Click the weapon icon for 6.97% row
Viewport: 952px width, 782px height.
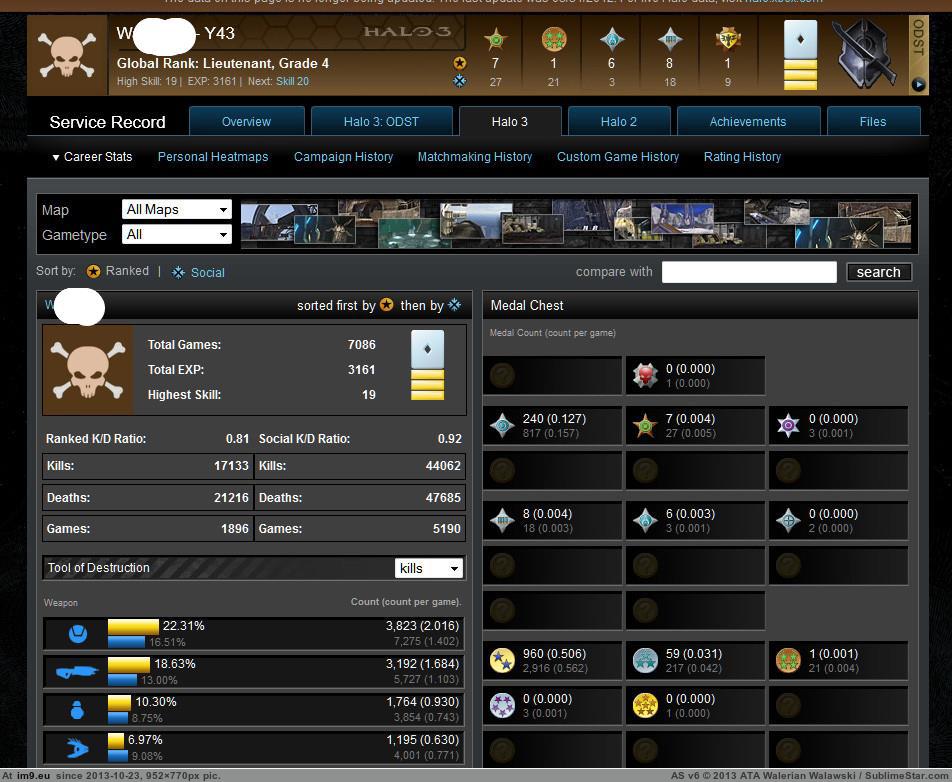click(x=77, y=747)
